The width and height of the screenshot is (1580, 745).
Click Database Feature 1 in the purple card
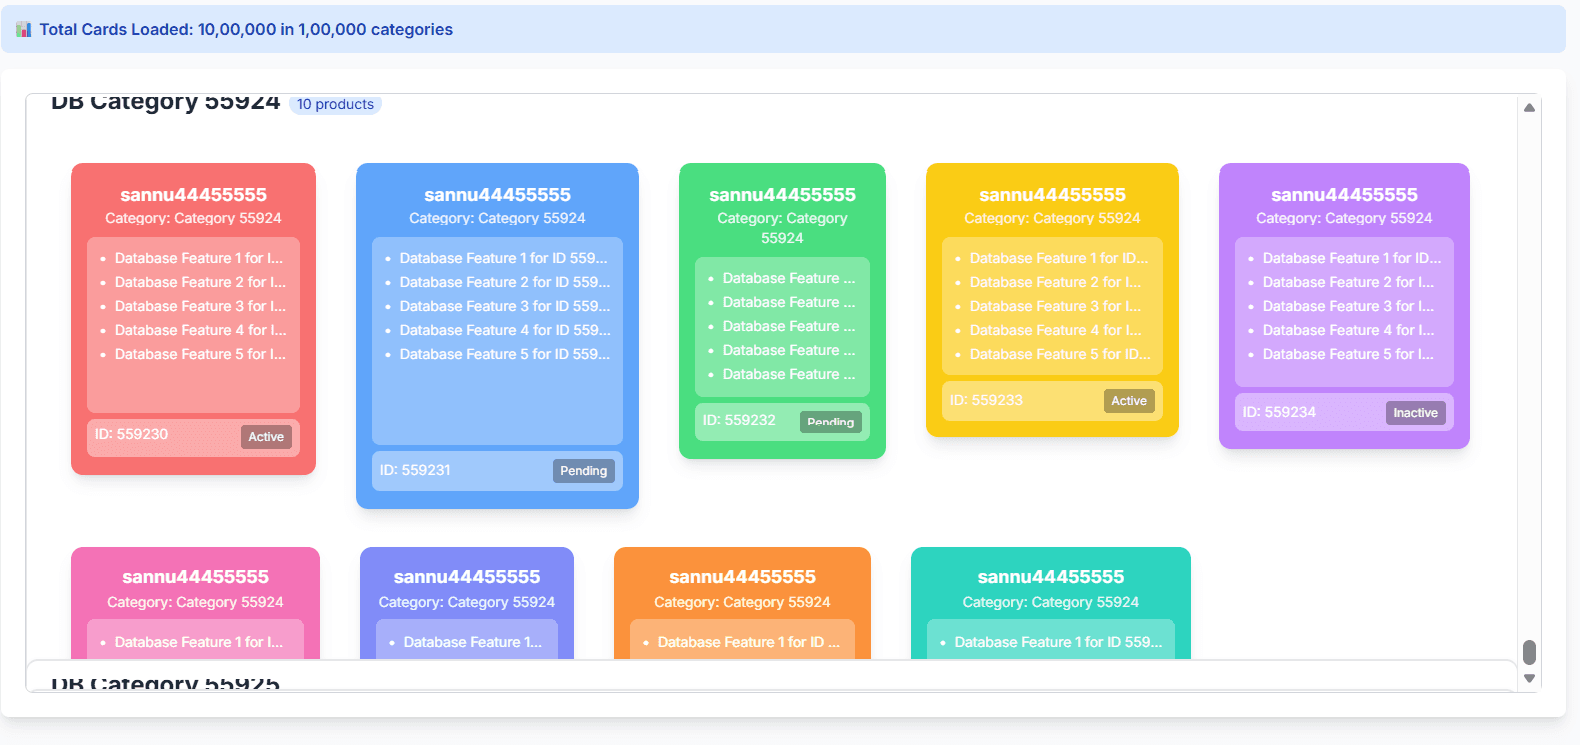coord(1352,258)
